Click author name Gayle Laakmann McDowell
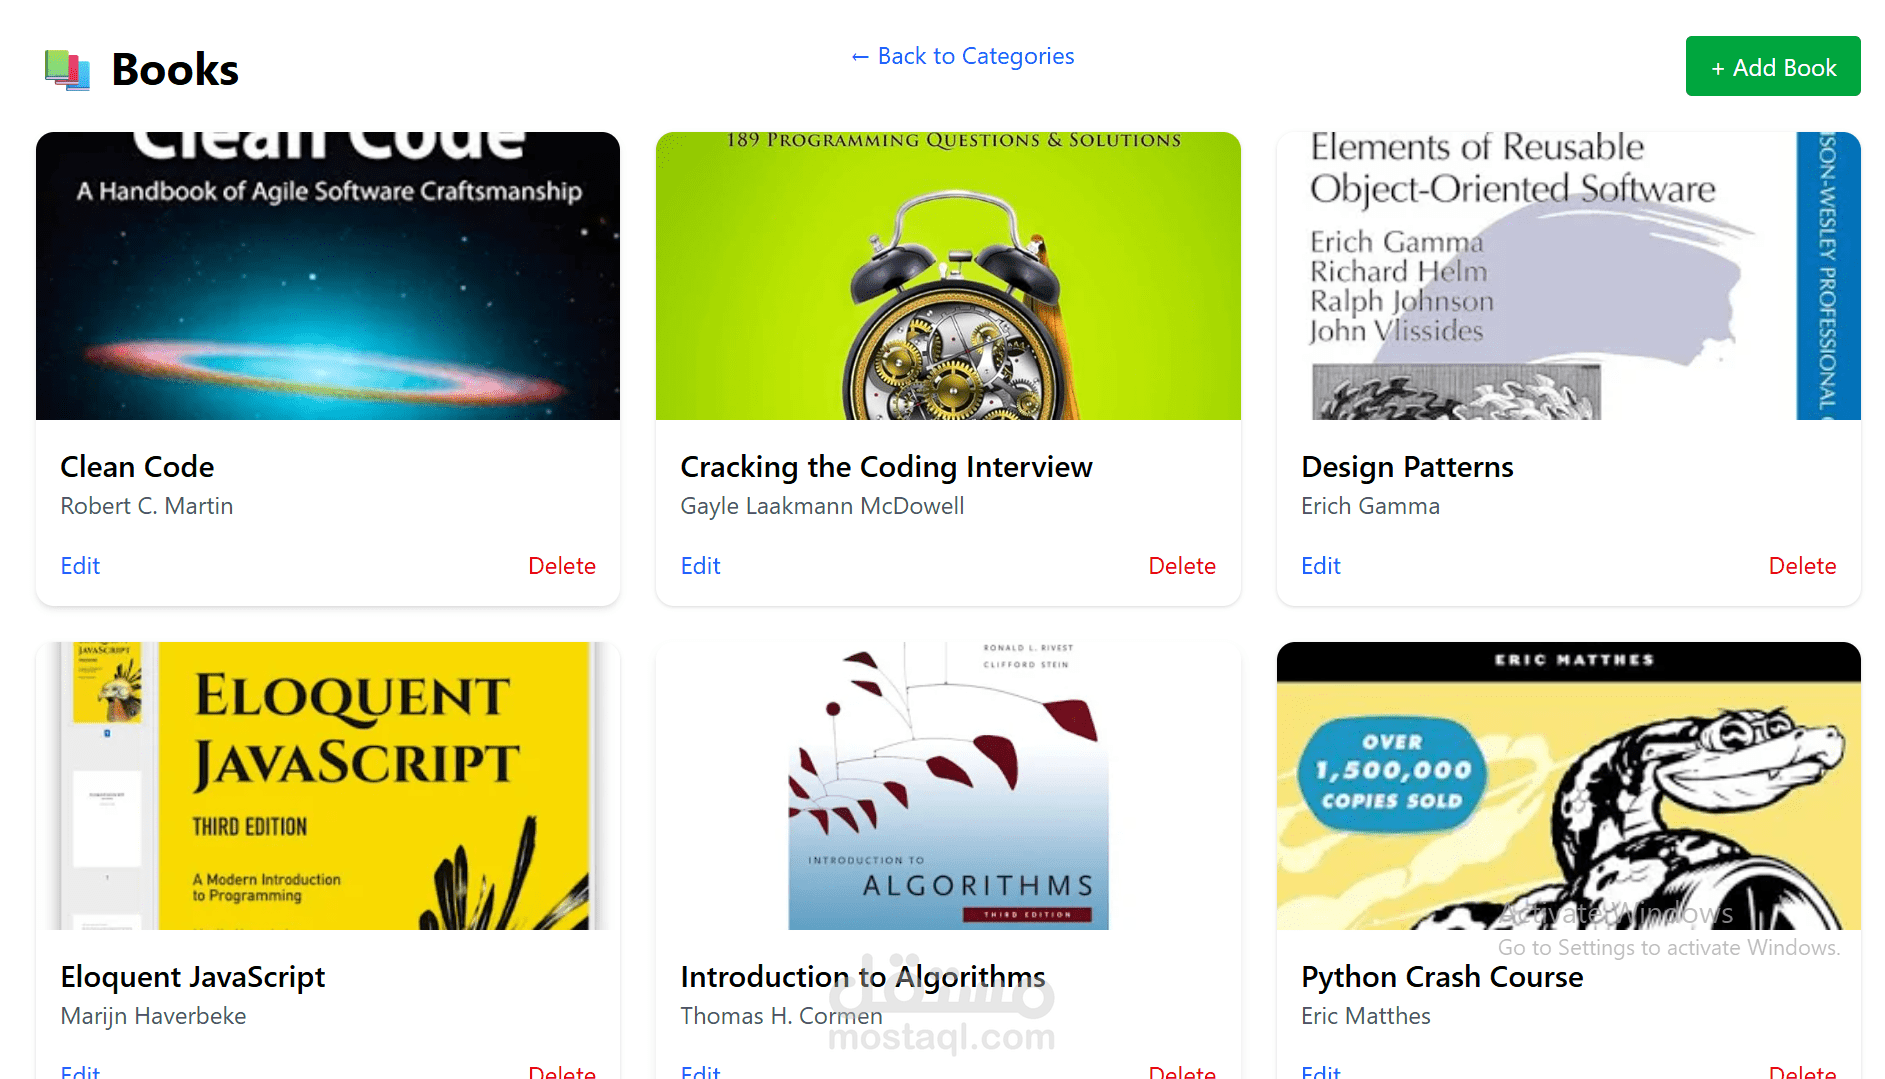1885x1079 pixels. [822, 506]
